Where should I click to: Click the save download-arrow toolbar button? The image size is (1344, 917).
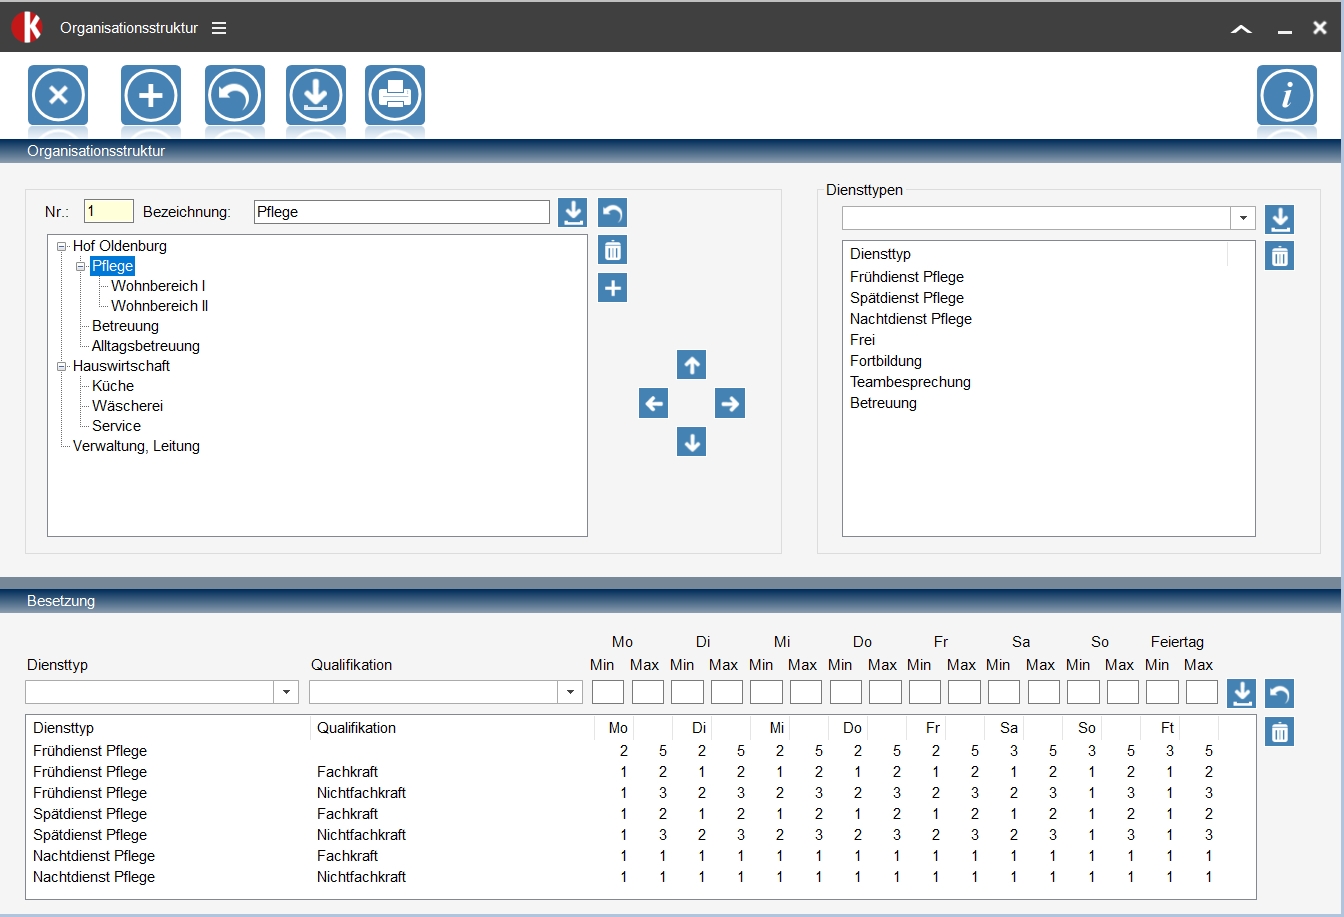(x=316, y=95)
